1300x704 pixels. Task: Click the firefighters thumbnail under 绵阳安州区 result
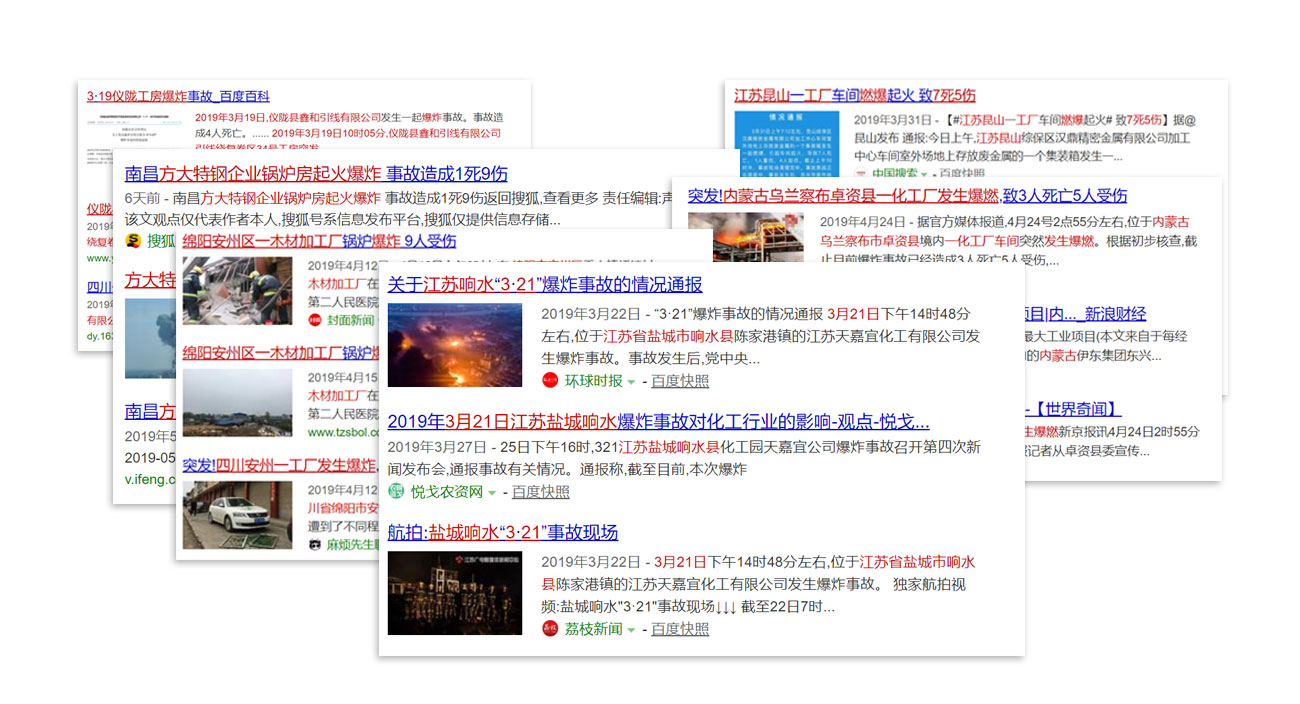coord(237,291)
